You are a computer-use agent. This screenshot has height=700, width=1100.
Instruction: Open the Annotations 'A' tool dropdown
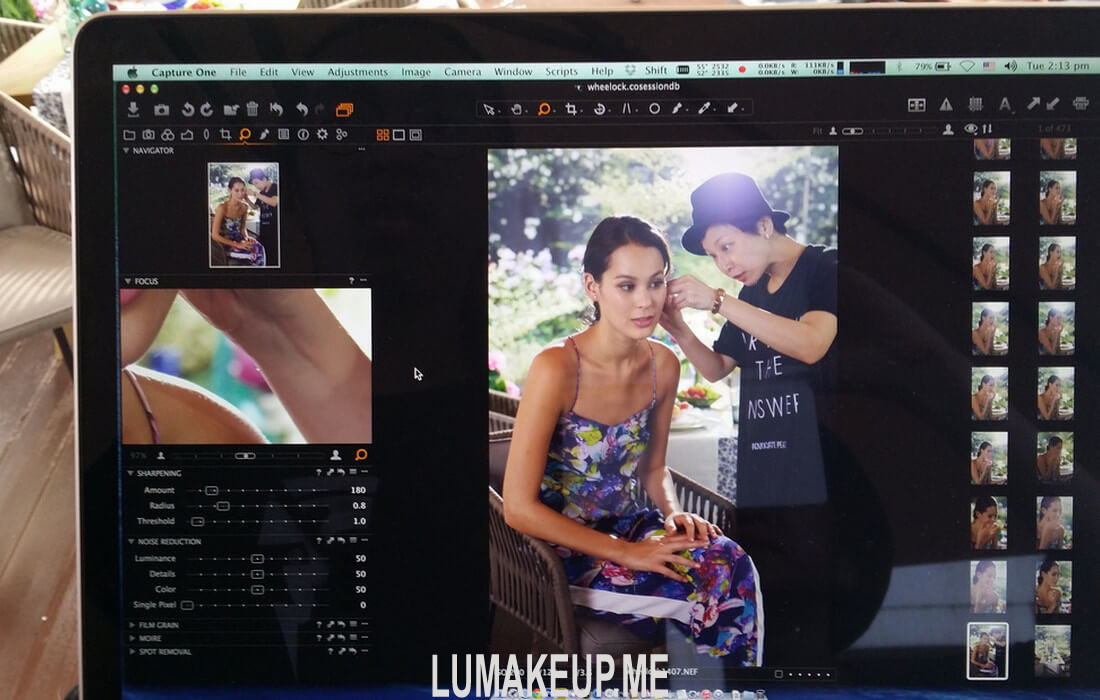pyautogui.click(x=1005, y=105)
